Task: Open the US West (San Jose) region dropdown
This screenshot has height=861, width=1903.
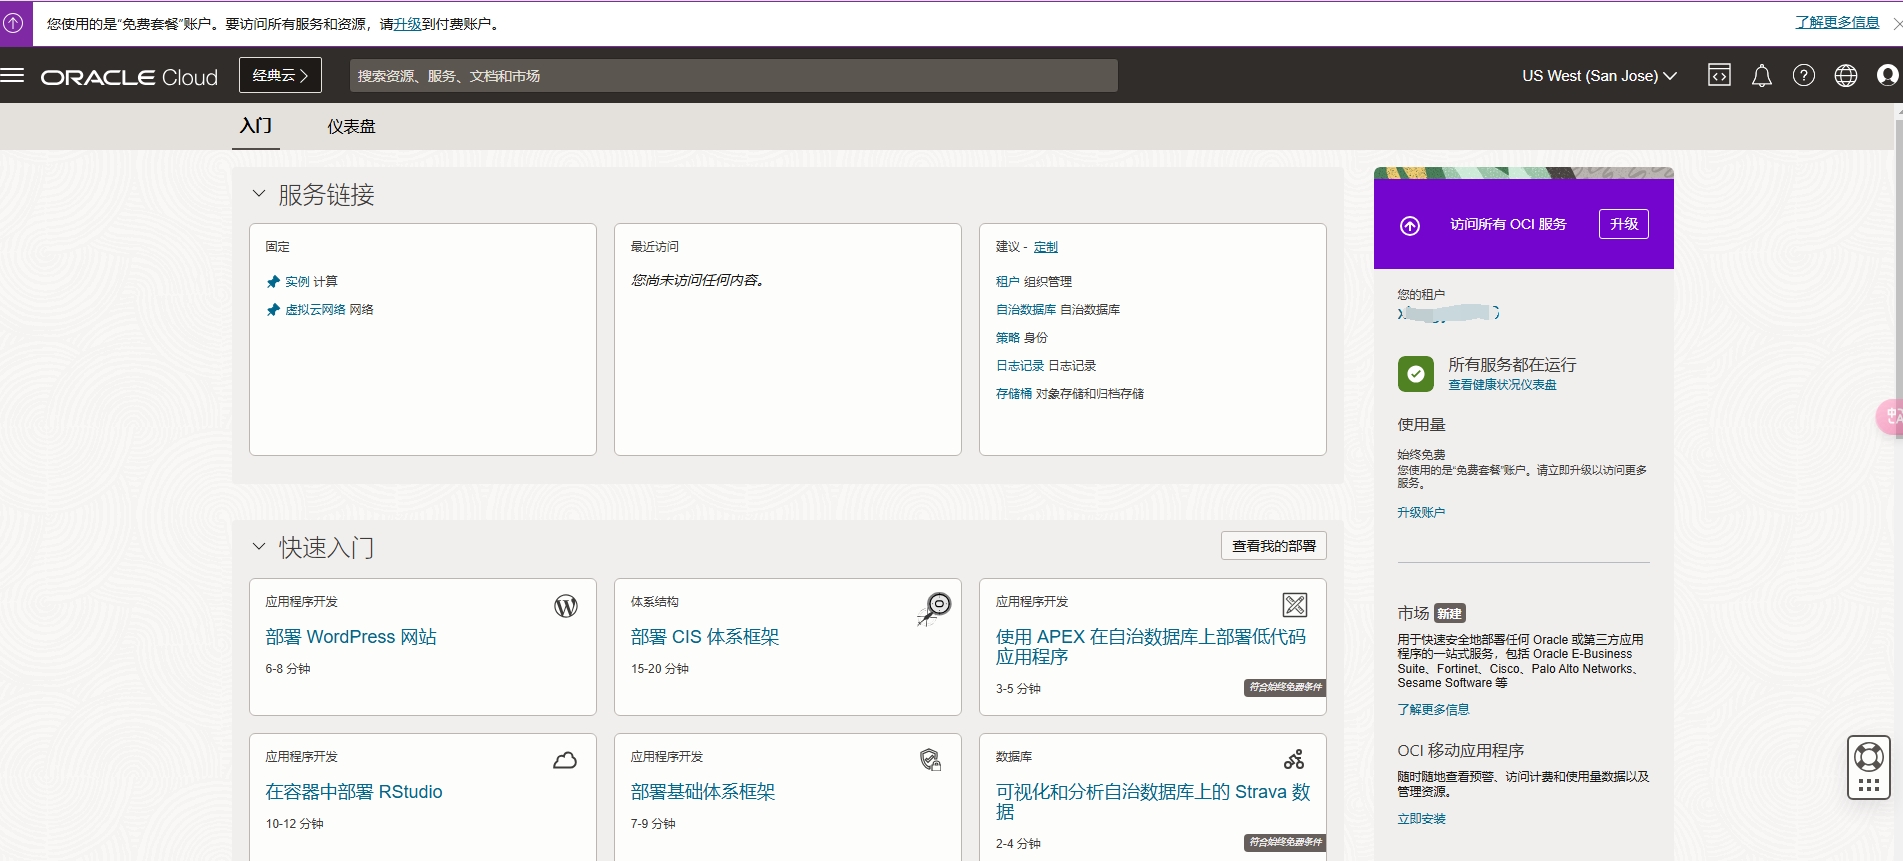Action: 1599,76
